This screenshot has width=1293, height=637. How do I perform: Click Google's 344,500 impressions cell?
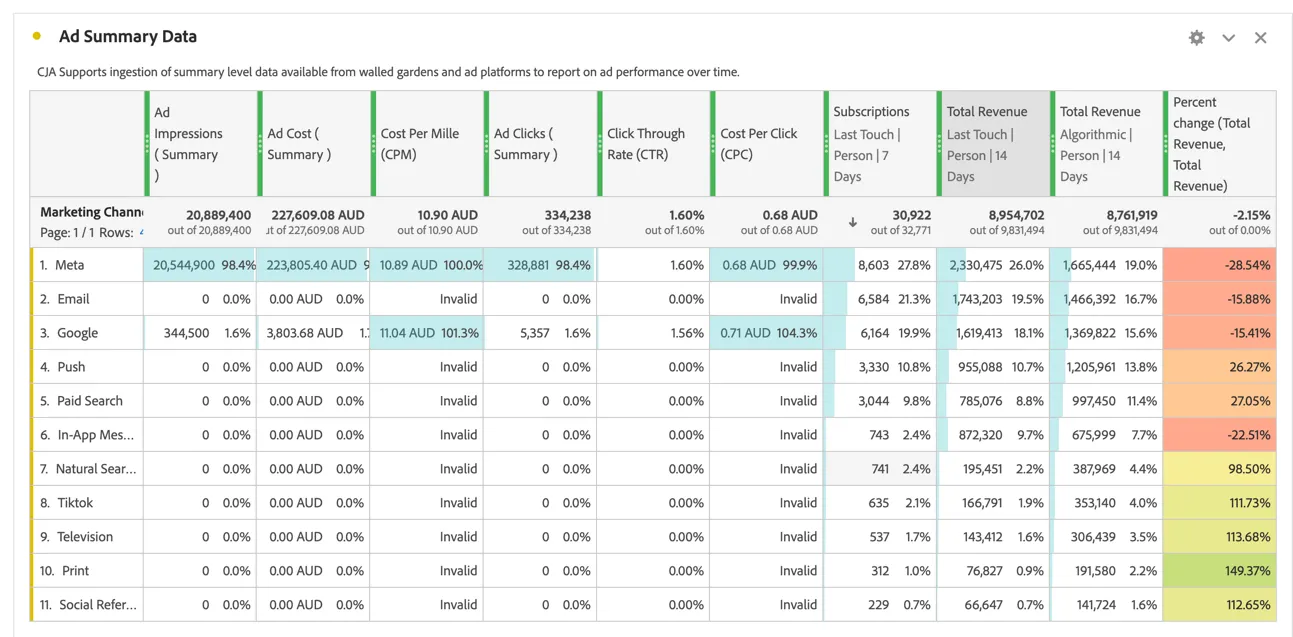(200, 333)
